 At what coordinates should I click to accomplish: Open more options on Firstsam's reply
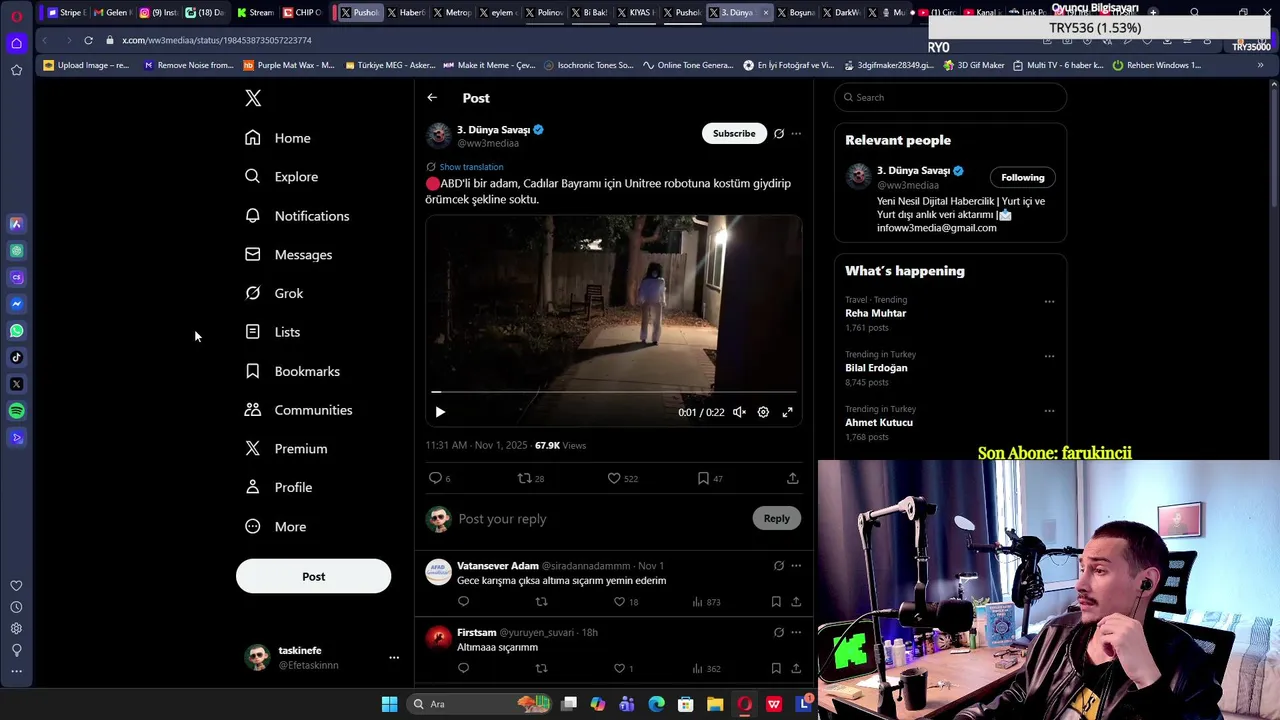click(796, 632)
